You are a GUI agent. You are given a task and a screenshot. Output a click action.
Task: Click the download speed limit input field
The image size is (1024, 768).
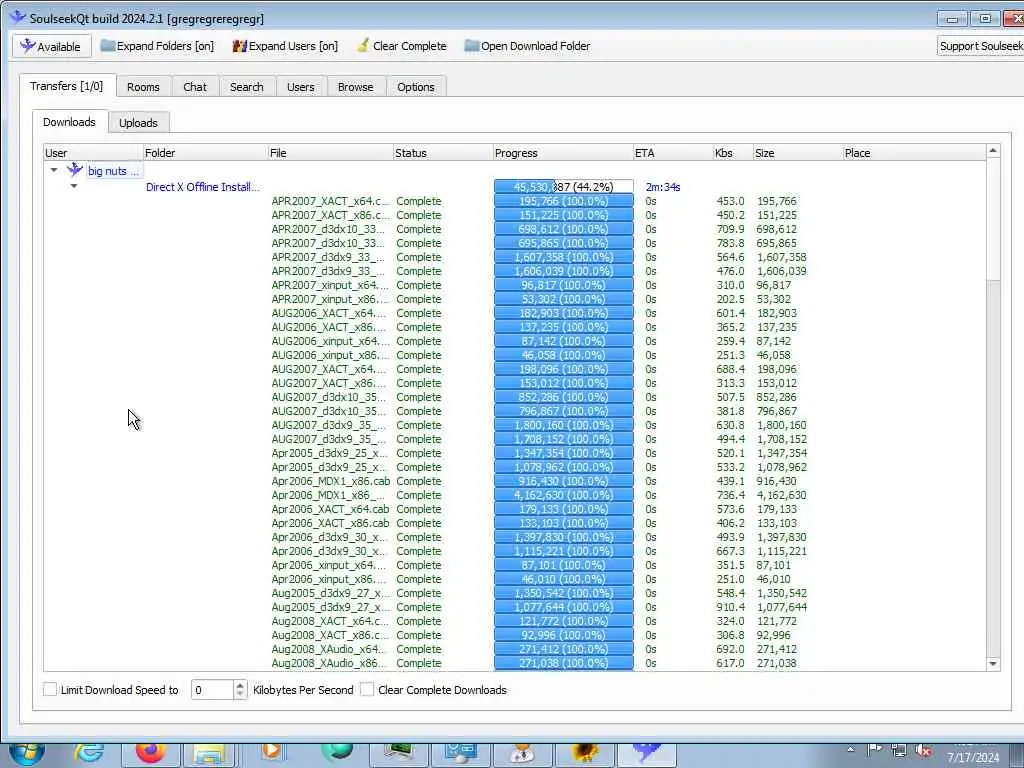[212, 690]
